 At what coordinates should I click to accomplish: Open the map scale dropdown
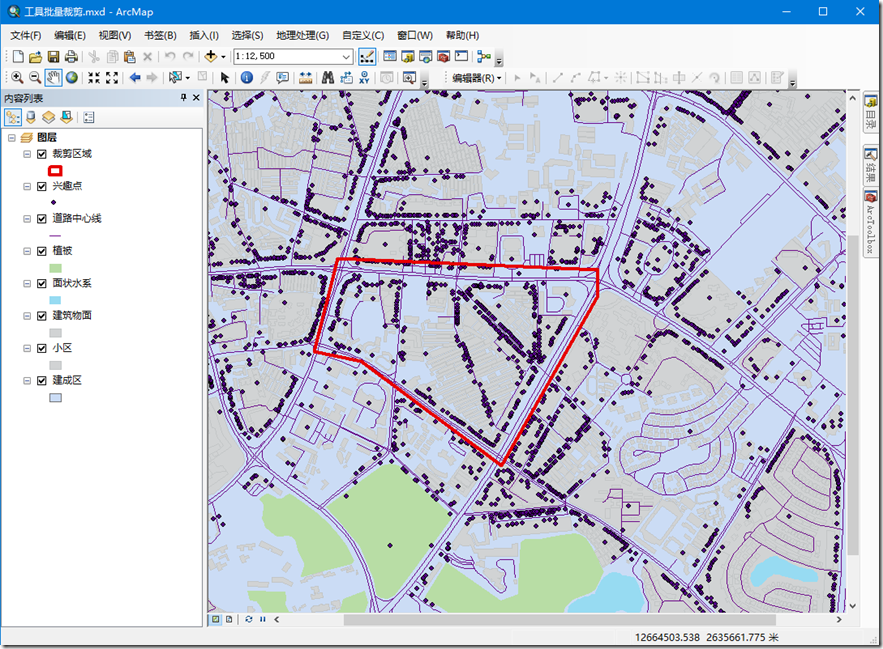[x=346, y=56]
